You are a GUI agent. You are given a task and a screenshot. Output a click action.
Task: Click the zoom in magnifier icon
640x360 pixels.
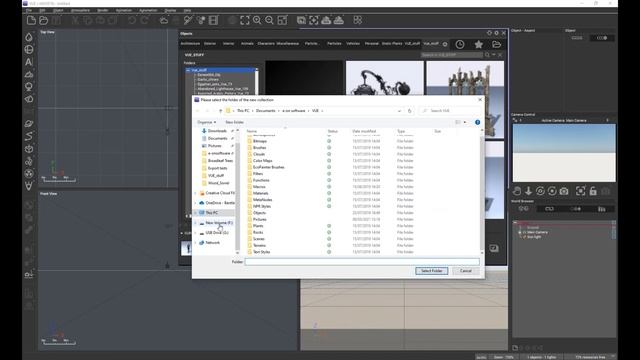[257, 20]
